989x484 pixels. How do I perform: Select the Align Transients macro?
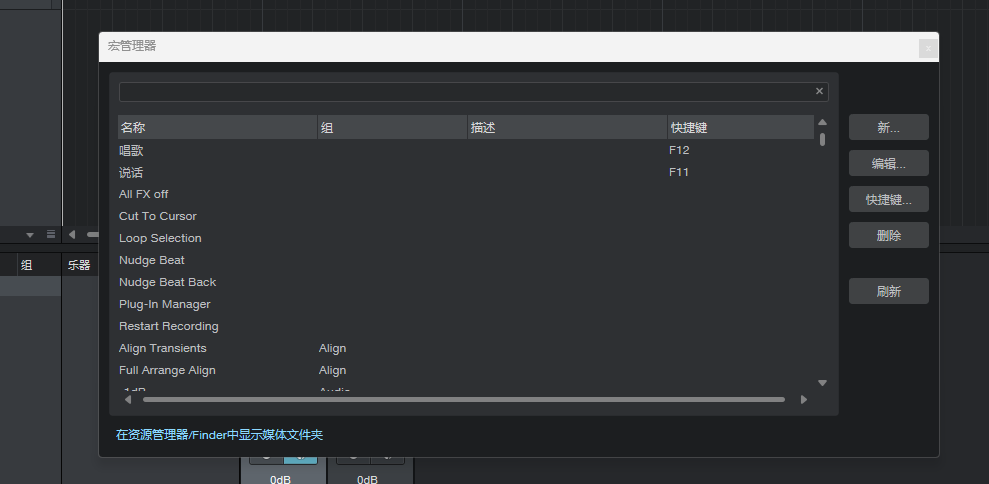click(x=465, y=348)
